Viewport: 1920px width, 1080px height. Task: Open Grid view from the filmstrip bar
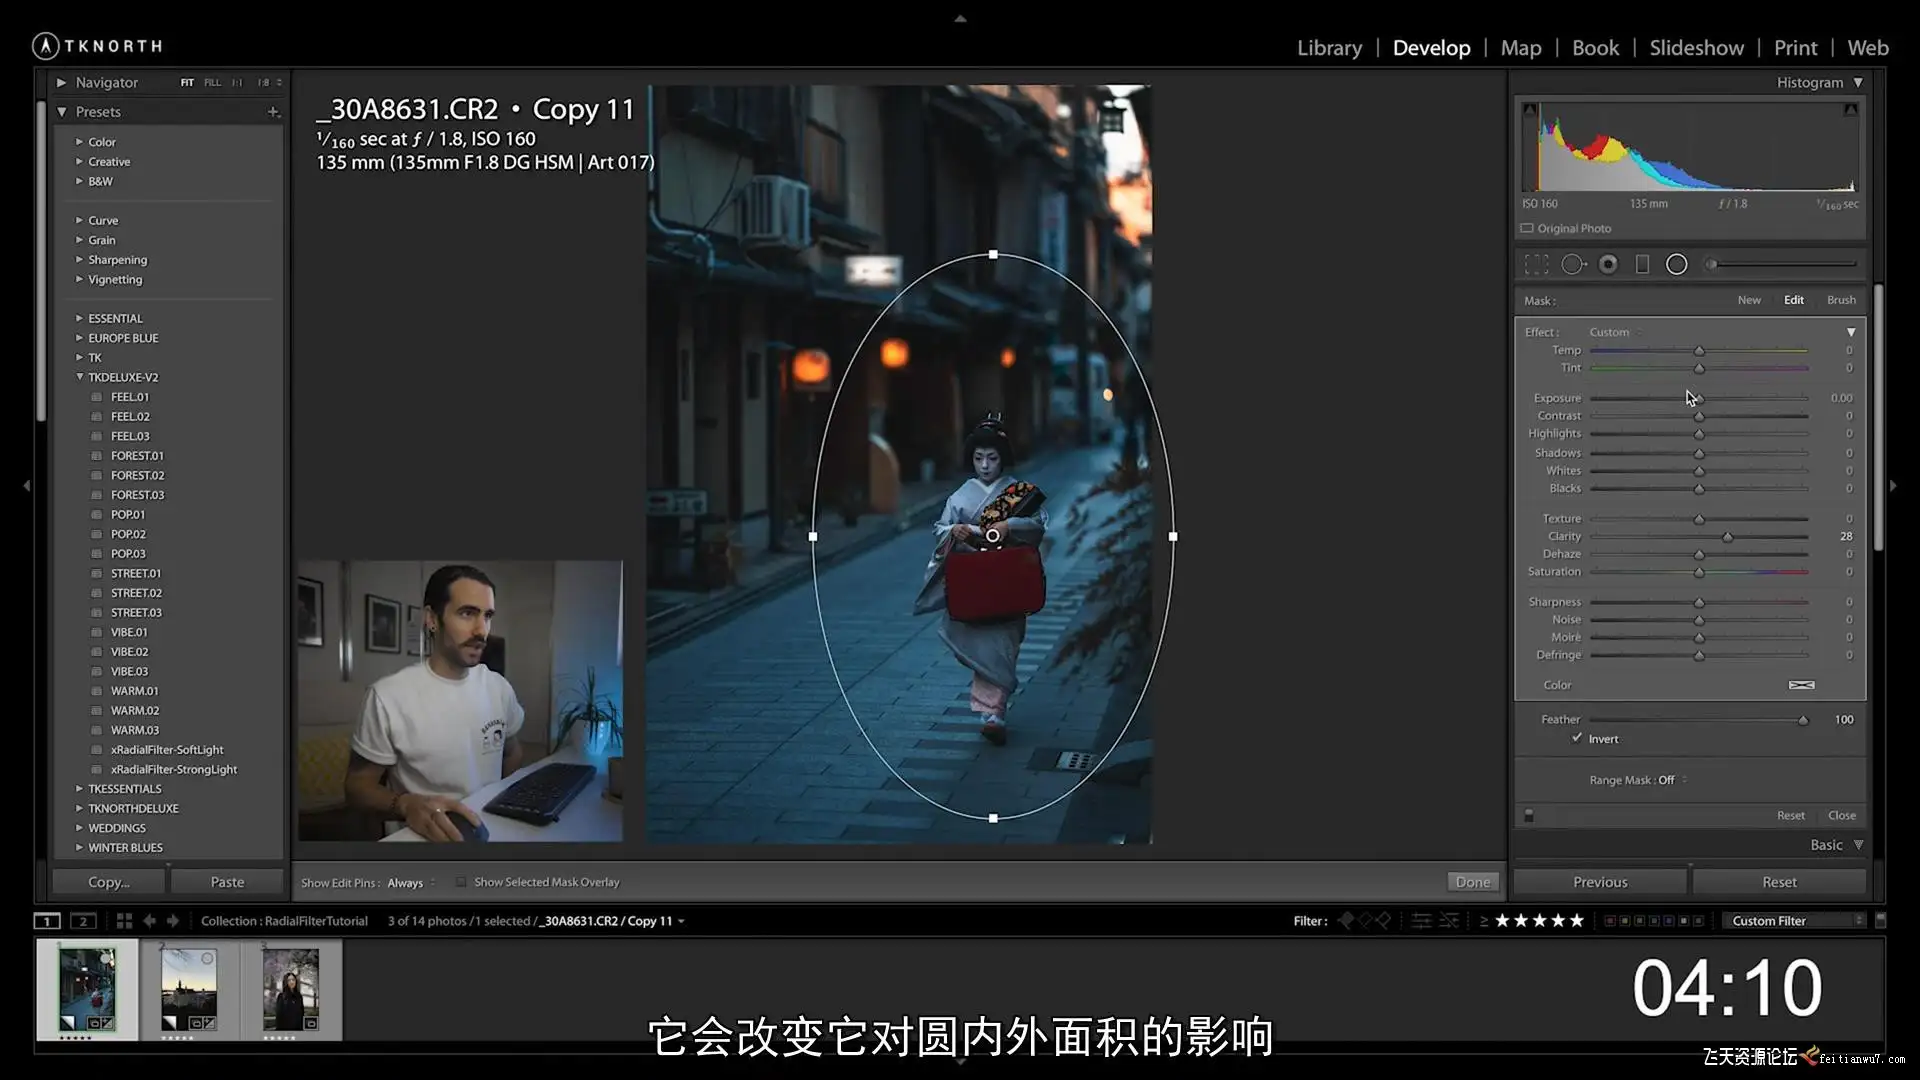click(124, 921)
